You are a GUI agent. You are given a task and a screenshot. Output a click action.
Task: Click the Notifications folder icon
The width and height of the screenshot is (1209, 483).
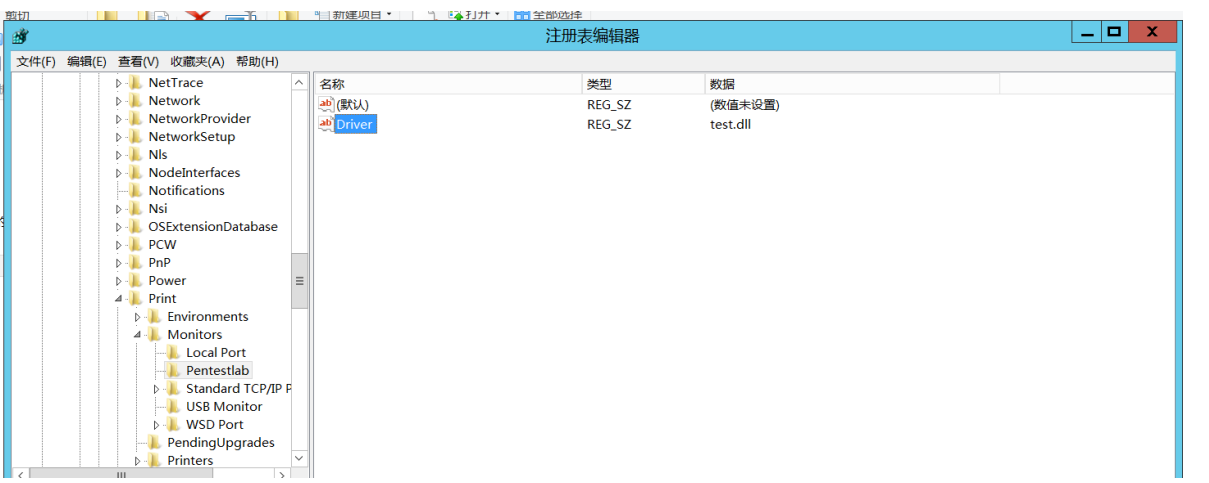coord(136,190)
